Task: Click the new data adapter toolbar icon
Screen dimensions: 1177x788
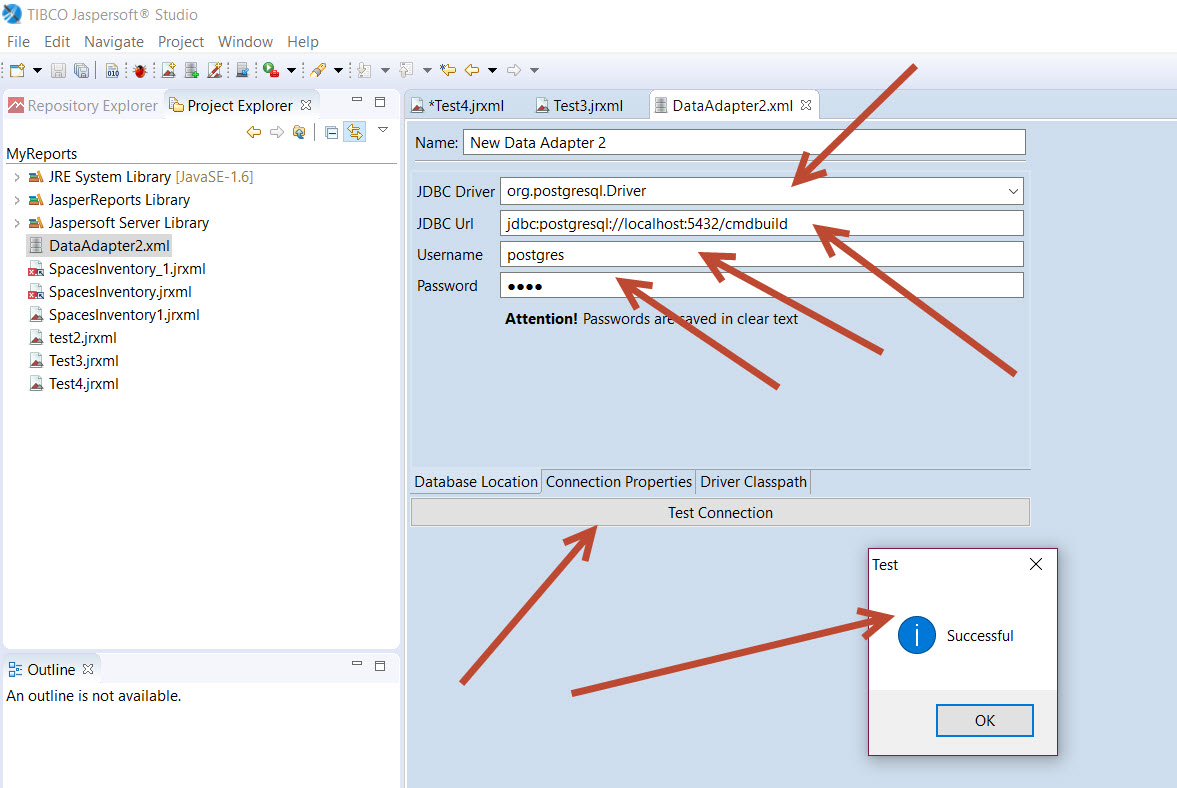Action: pos(191,70)
